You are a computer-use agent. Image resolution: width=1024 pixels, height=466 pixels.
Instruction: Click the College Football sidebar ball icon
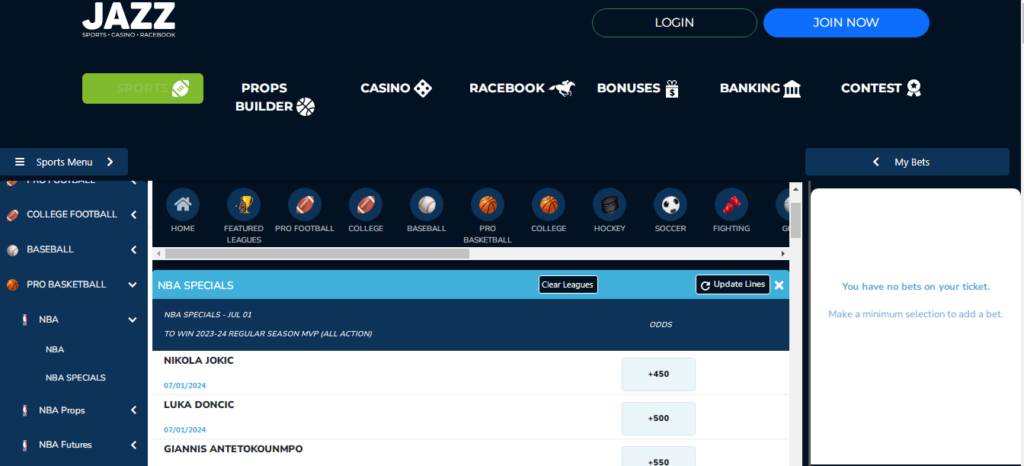point(12,215)
